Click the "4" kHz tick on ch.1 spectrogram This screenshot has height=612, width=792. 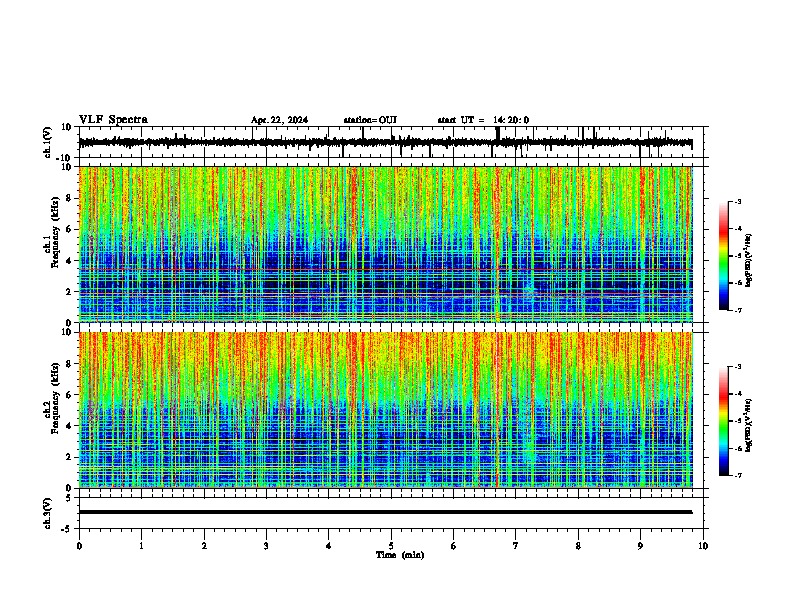click(x=69, y=261)
